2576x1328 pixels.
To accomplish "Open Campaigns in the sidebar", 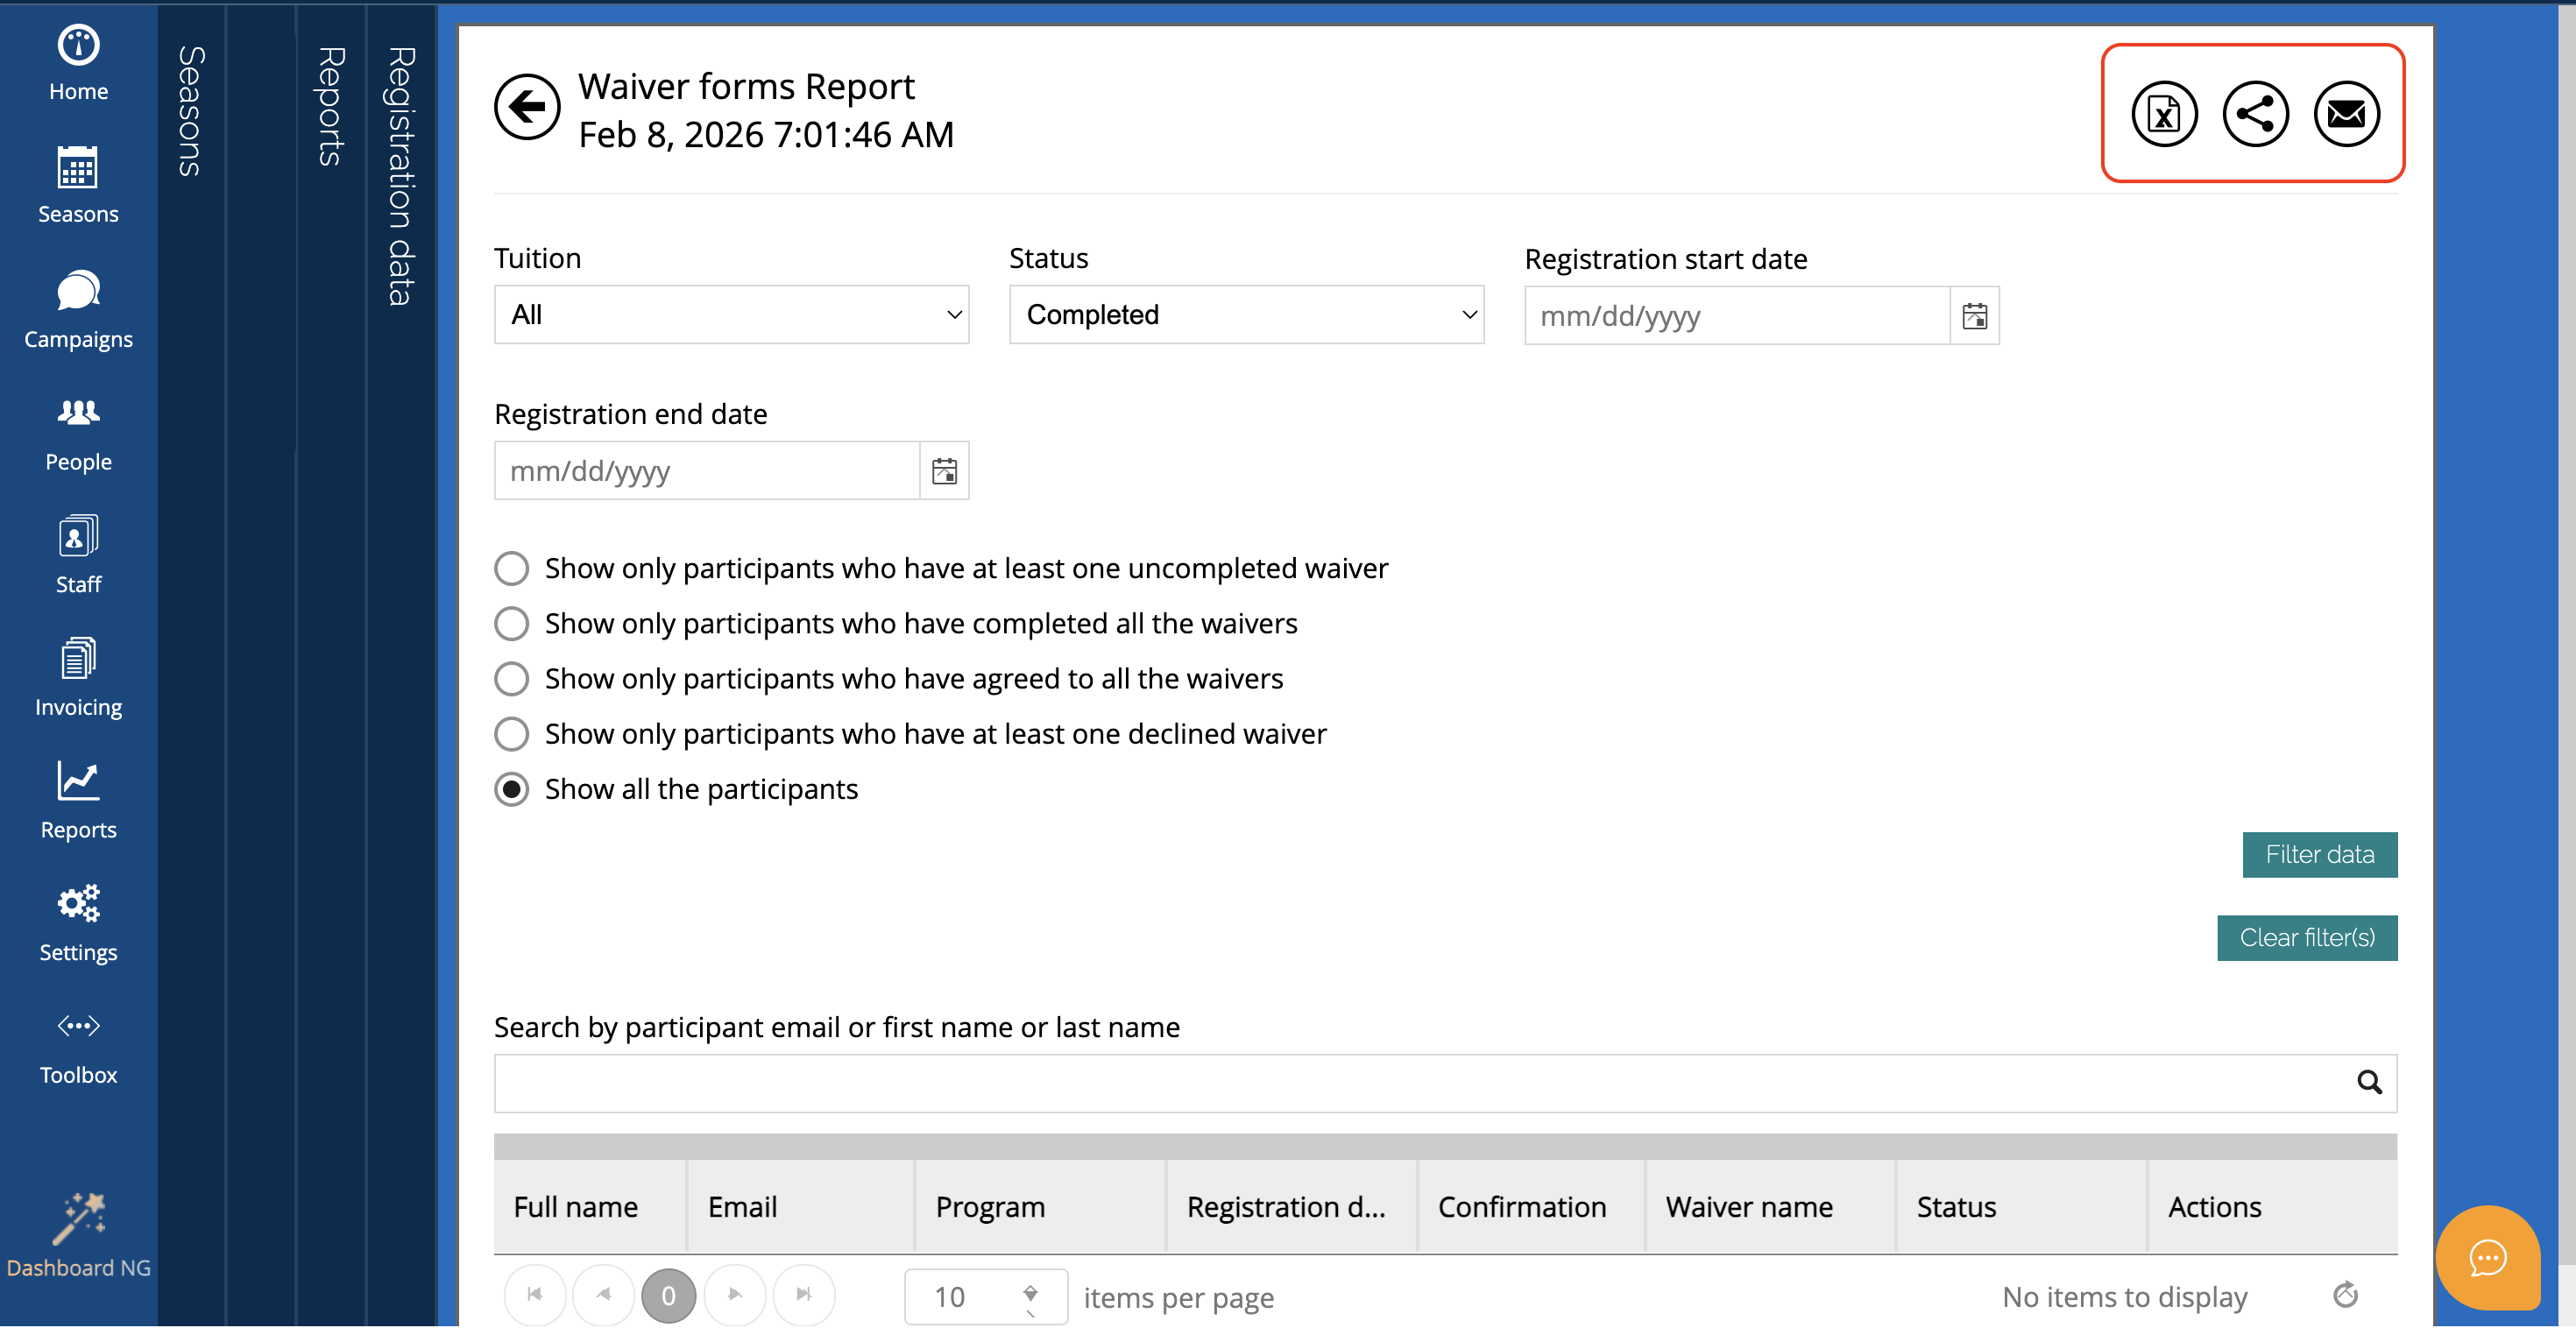I will (78, 310).
